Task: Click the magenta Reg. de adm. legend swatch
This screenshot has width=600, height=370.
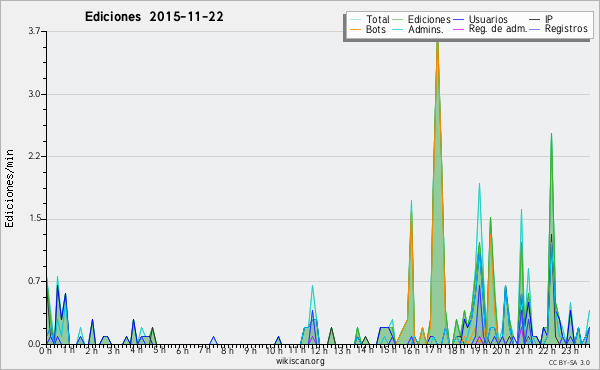Action: [x=458, y=29]
